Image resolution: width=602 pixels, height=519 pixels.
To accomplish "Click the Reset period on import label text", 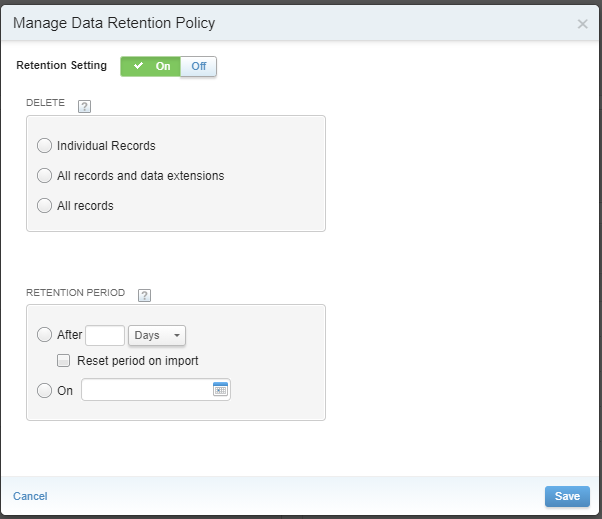I will (137, 361).
